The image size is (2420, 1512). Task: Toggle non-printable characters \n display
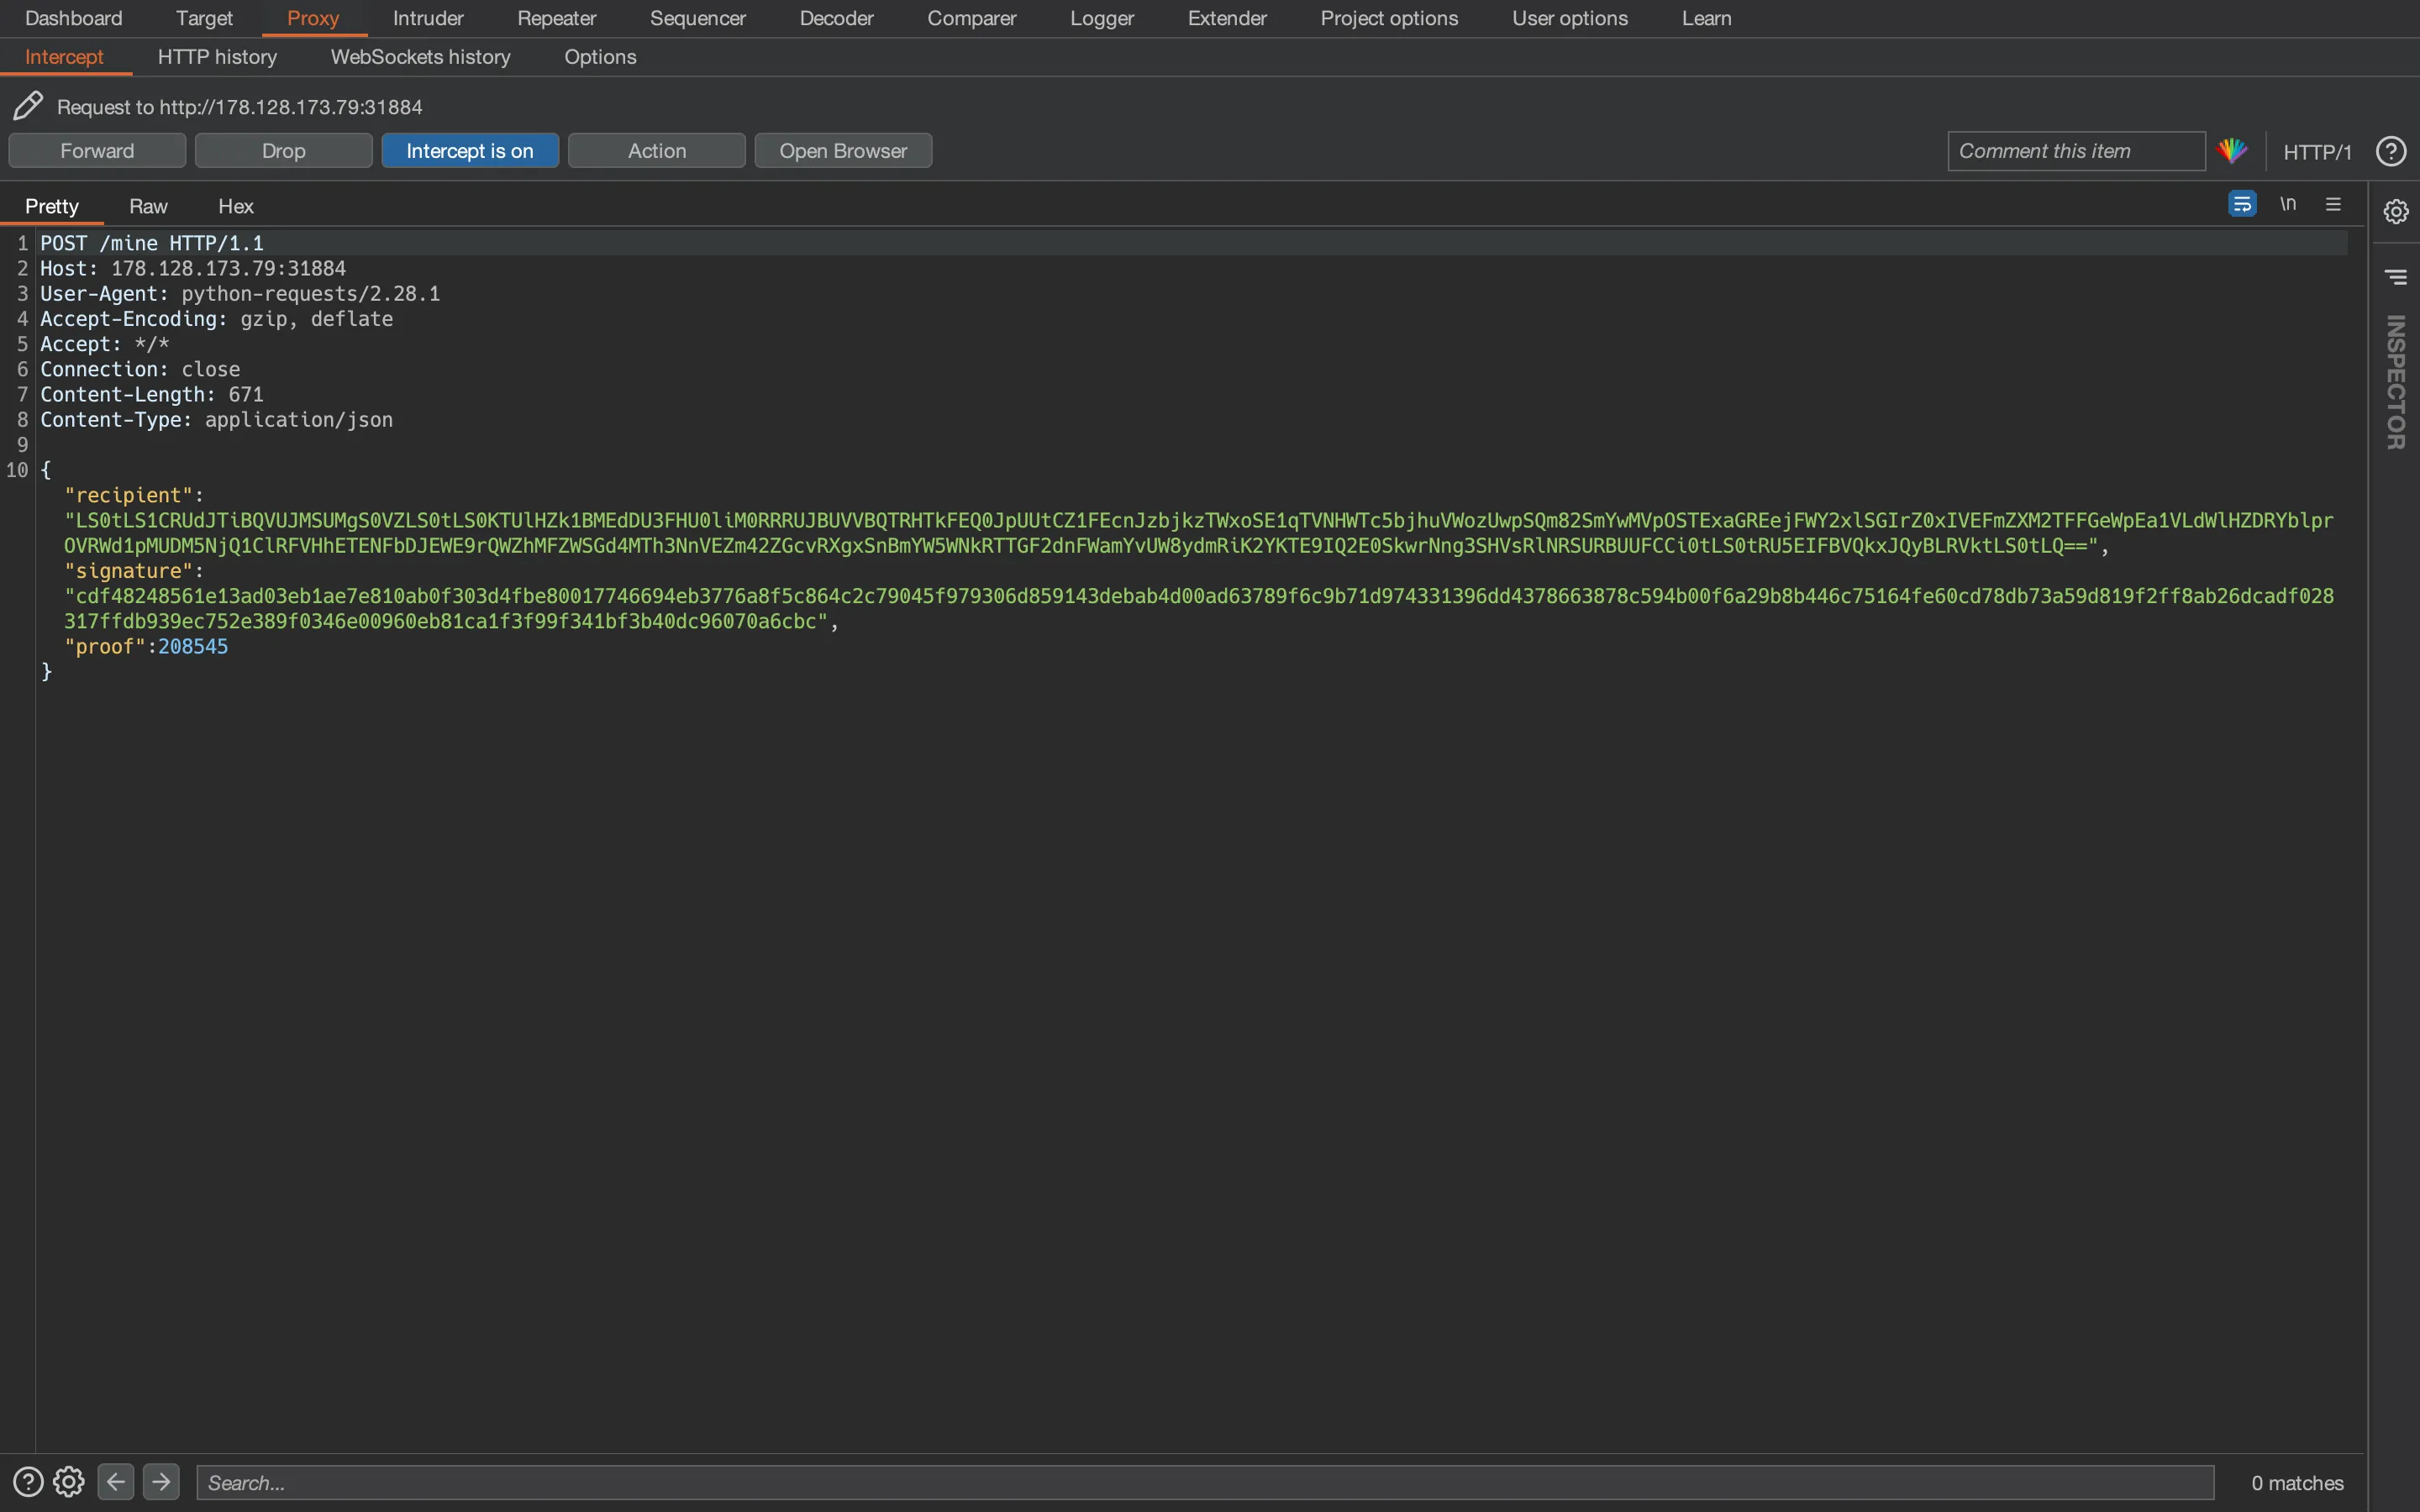[2288, 204]
